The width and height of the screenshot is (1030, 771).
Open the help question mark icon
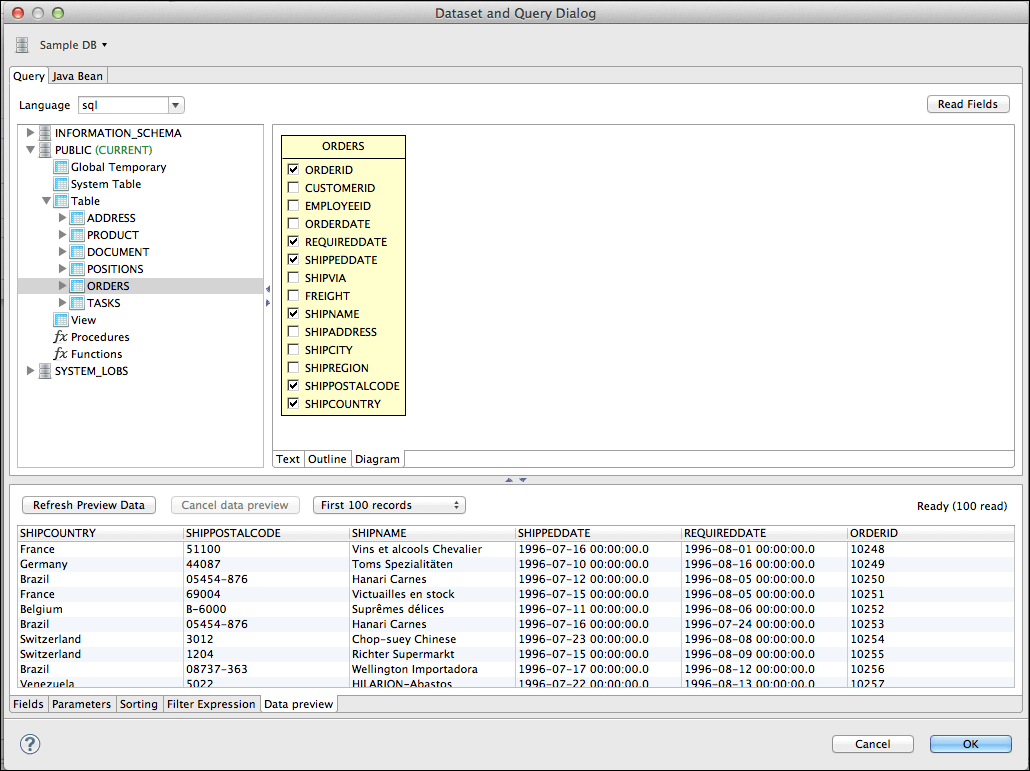tap(30, 744)
